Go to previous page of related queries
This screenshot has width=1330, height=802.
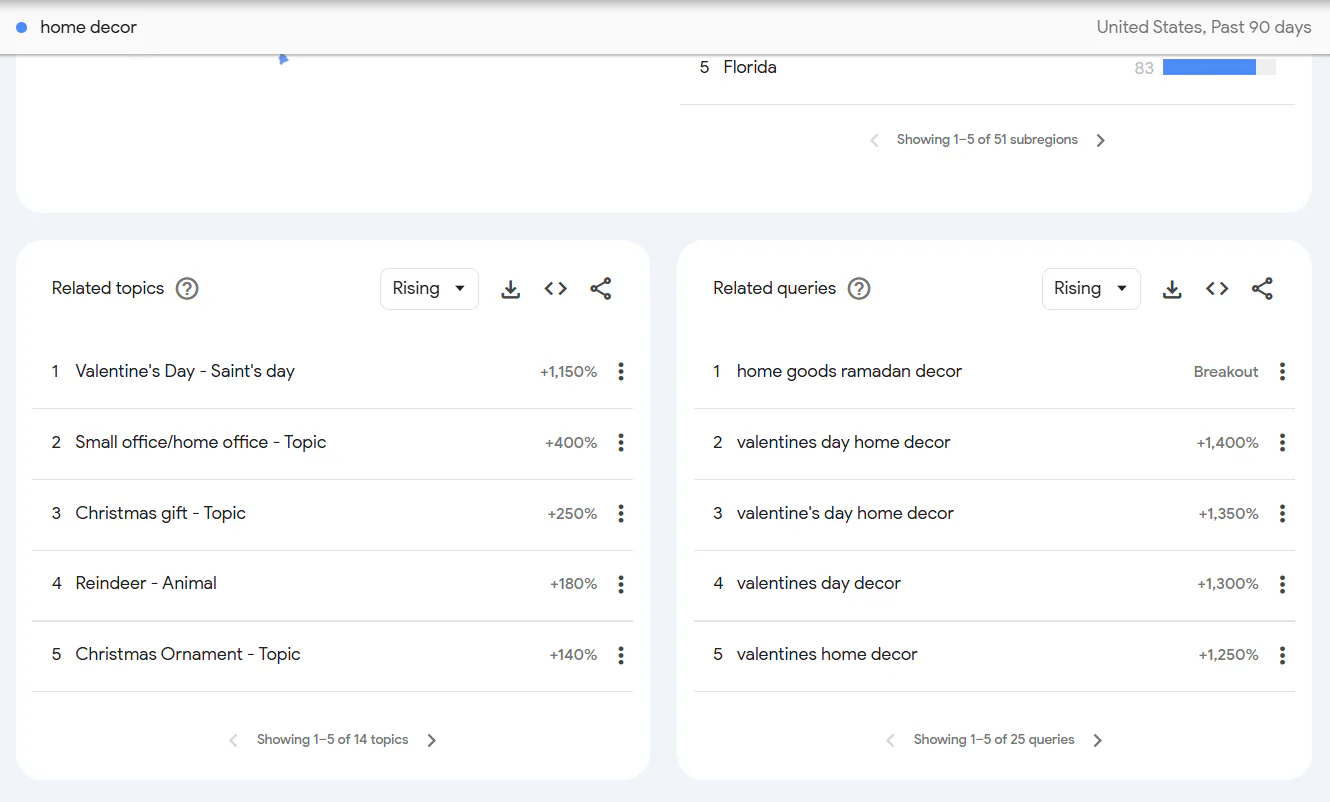coord(891,741)
